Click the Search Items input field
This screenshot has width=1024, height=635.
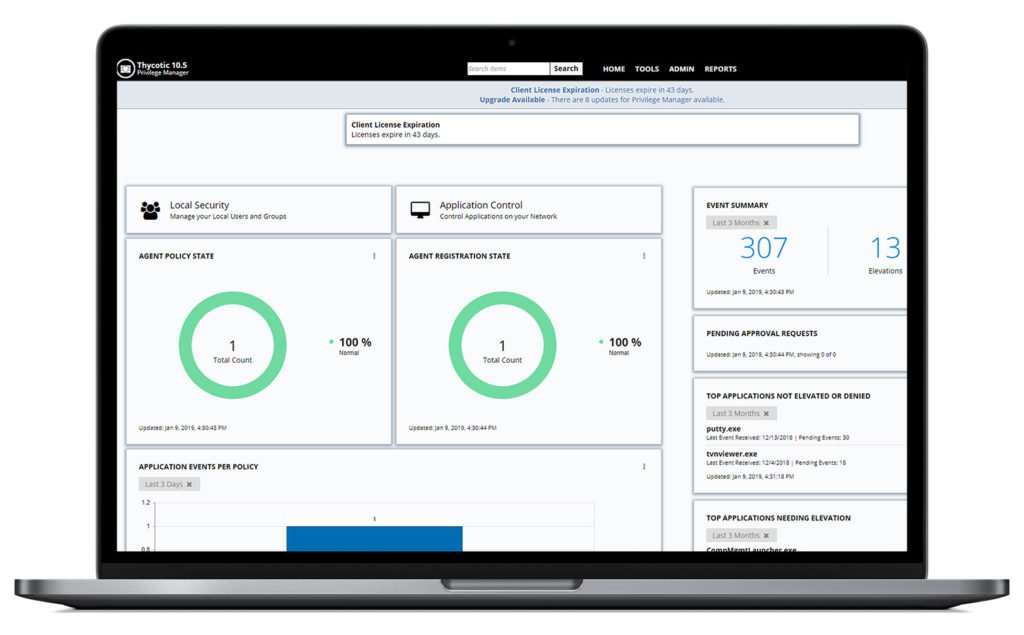508,68
